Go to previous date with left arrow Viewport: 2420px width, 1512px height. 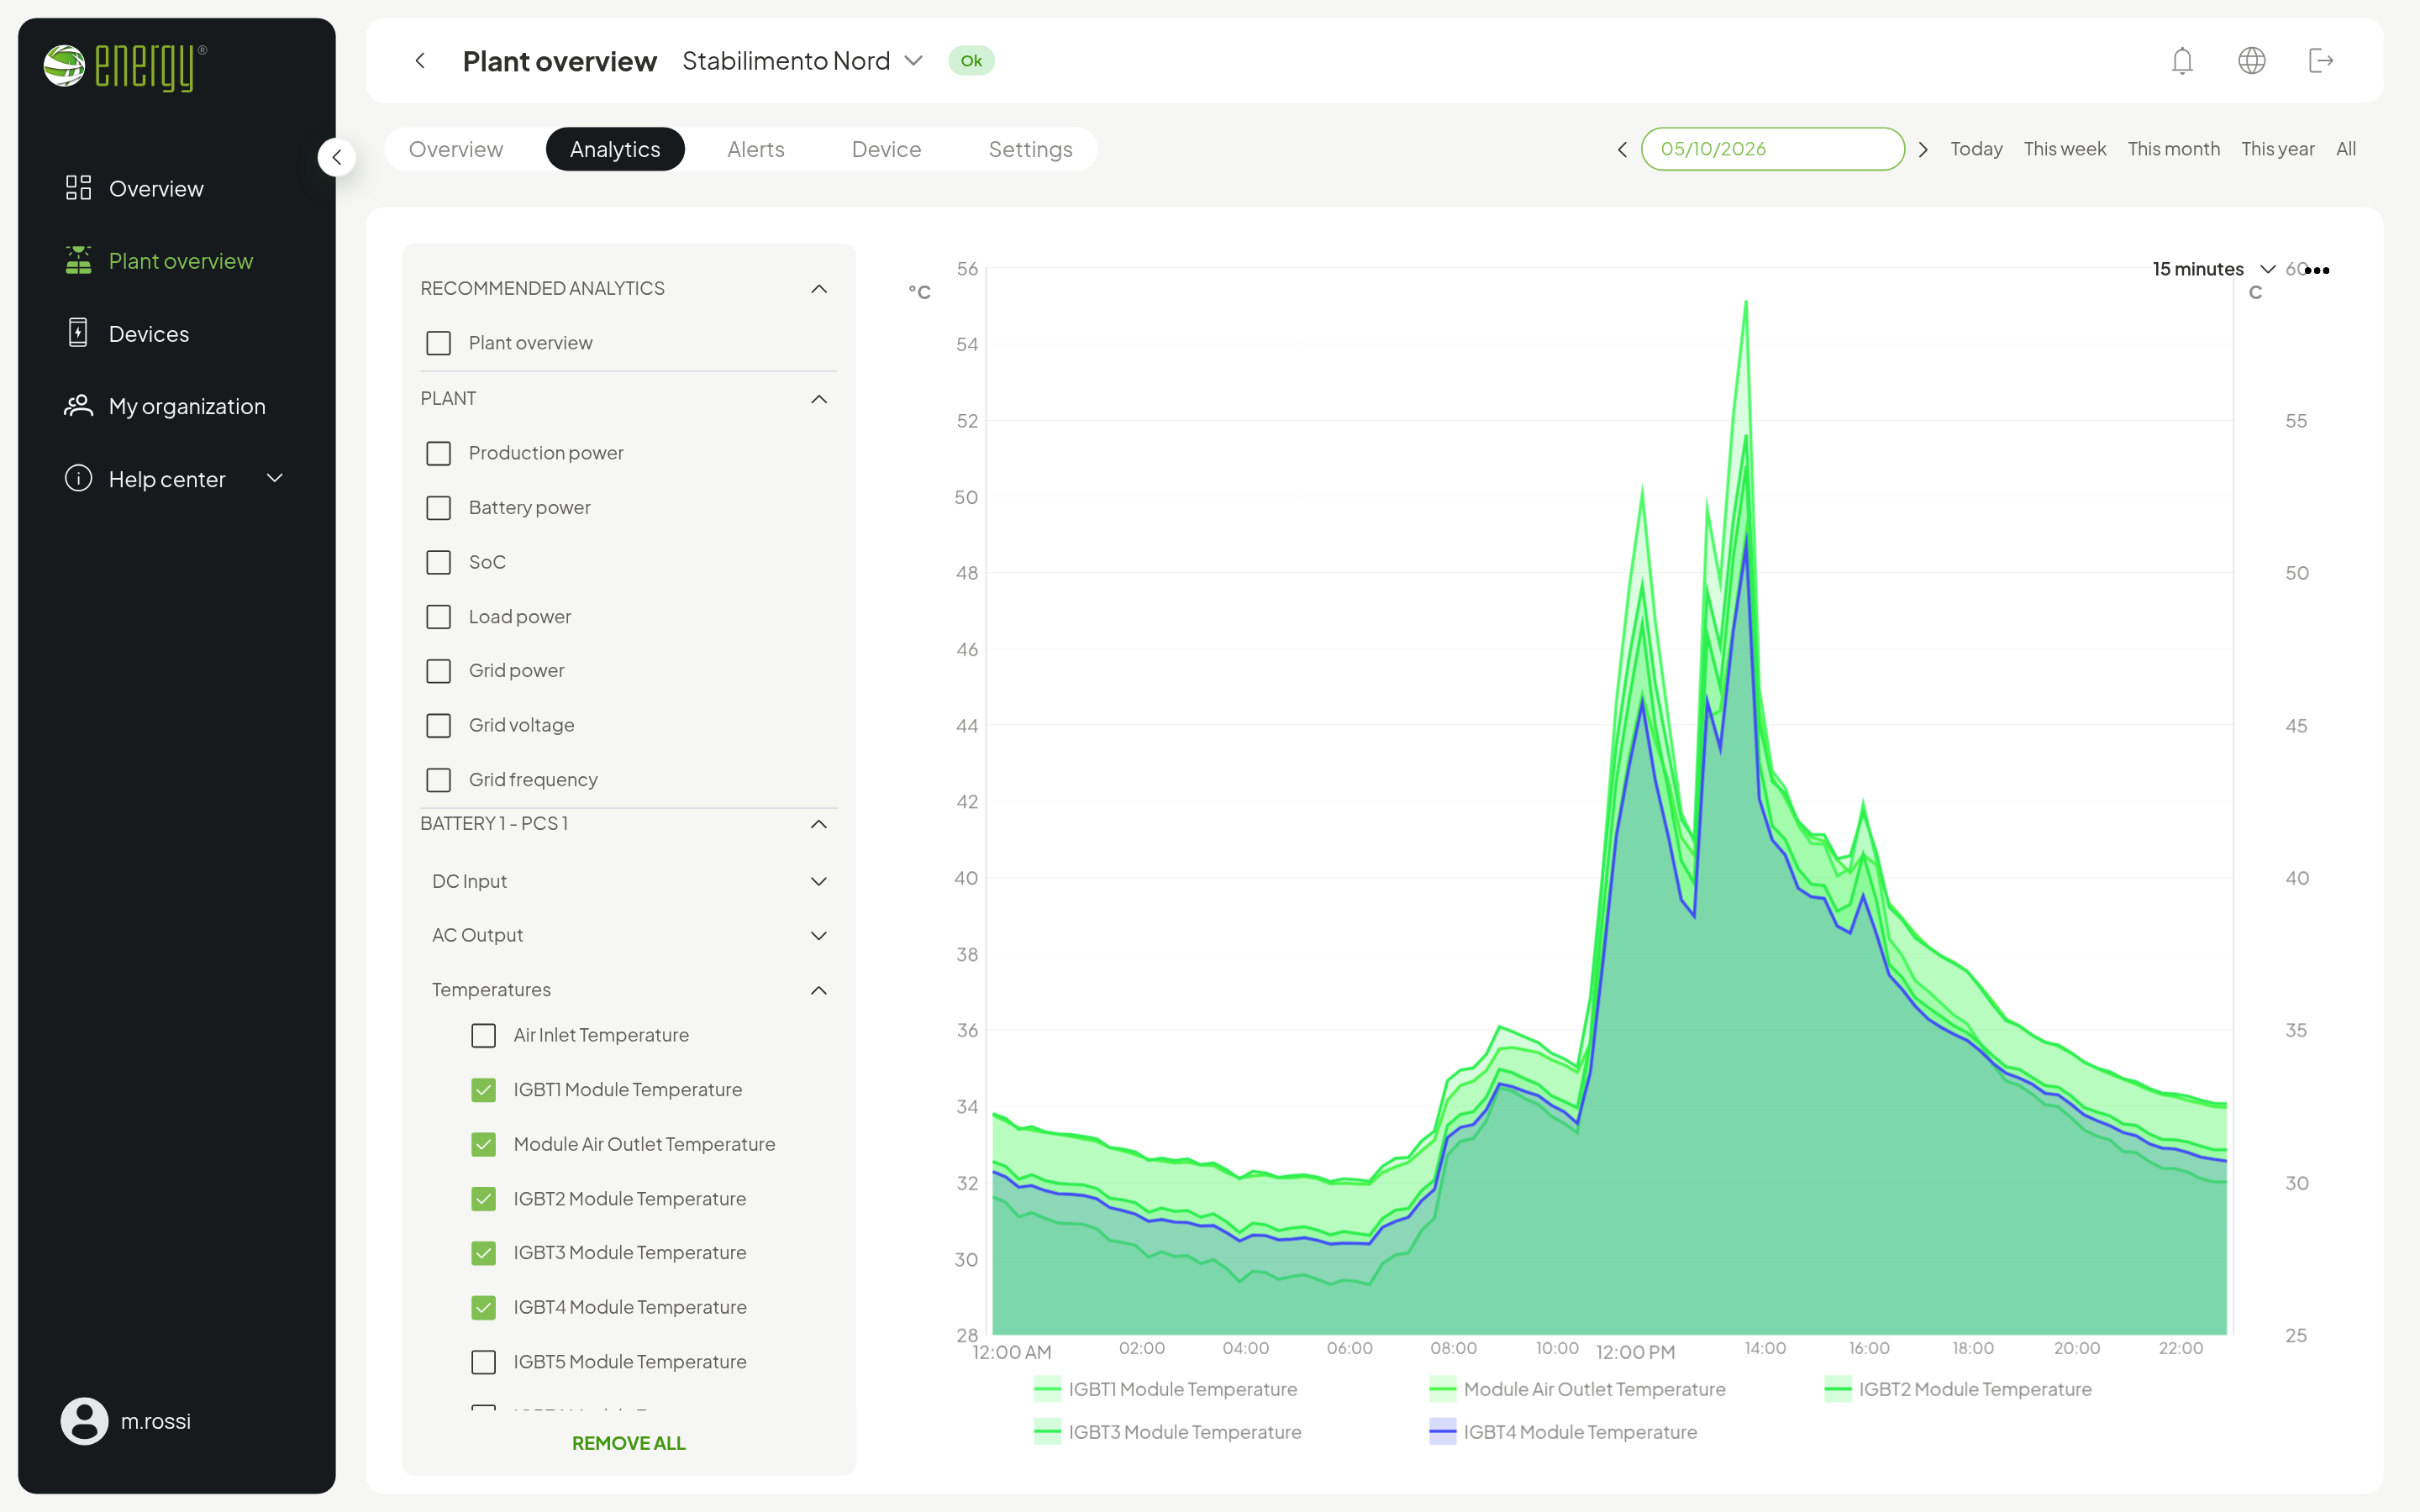1622,149
